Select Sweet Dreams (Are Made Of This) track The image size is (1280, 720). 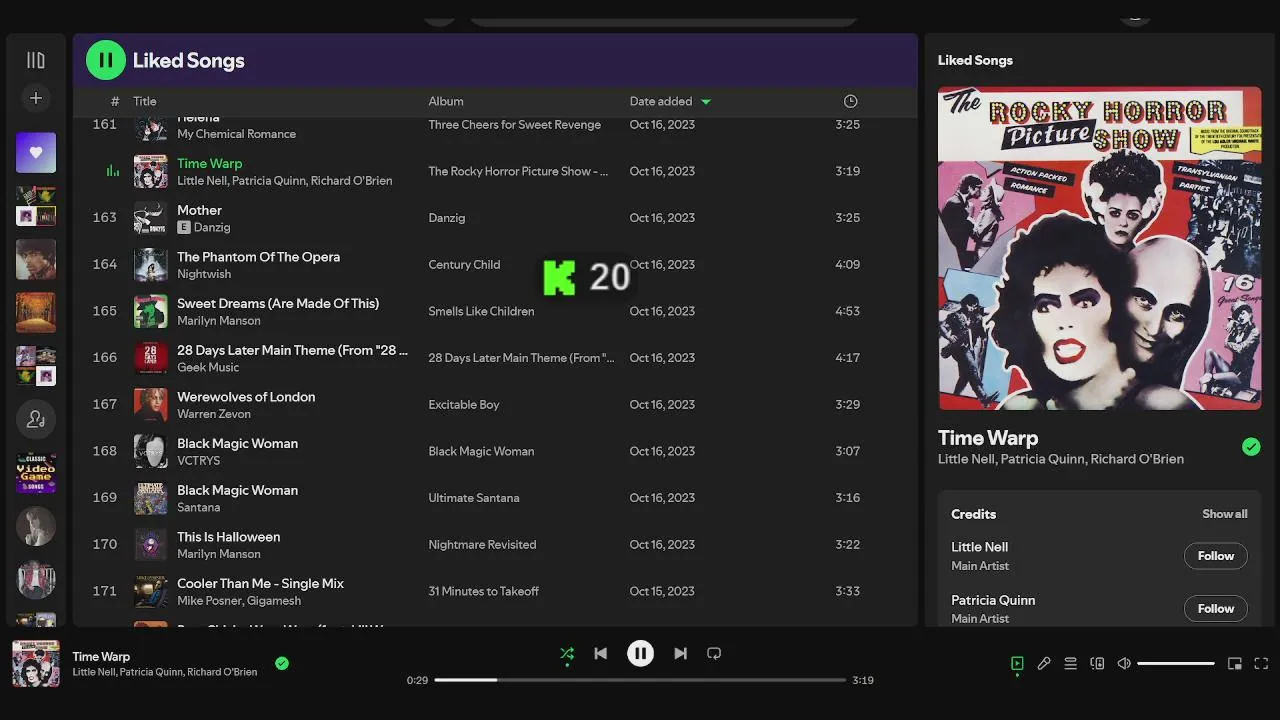495,311
